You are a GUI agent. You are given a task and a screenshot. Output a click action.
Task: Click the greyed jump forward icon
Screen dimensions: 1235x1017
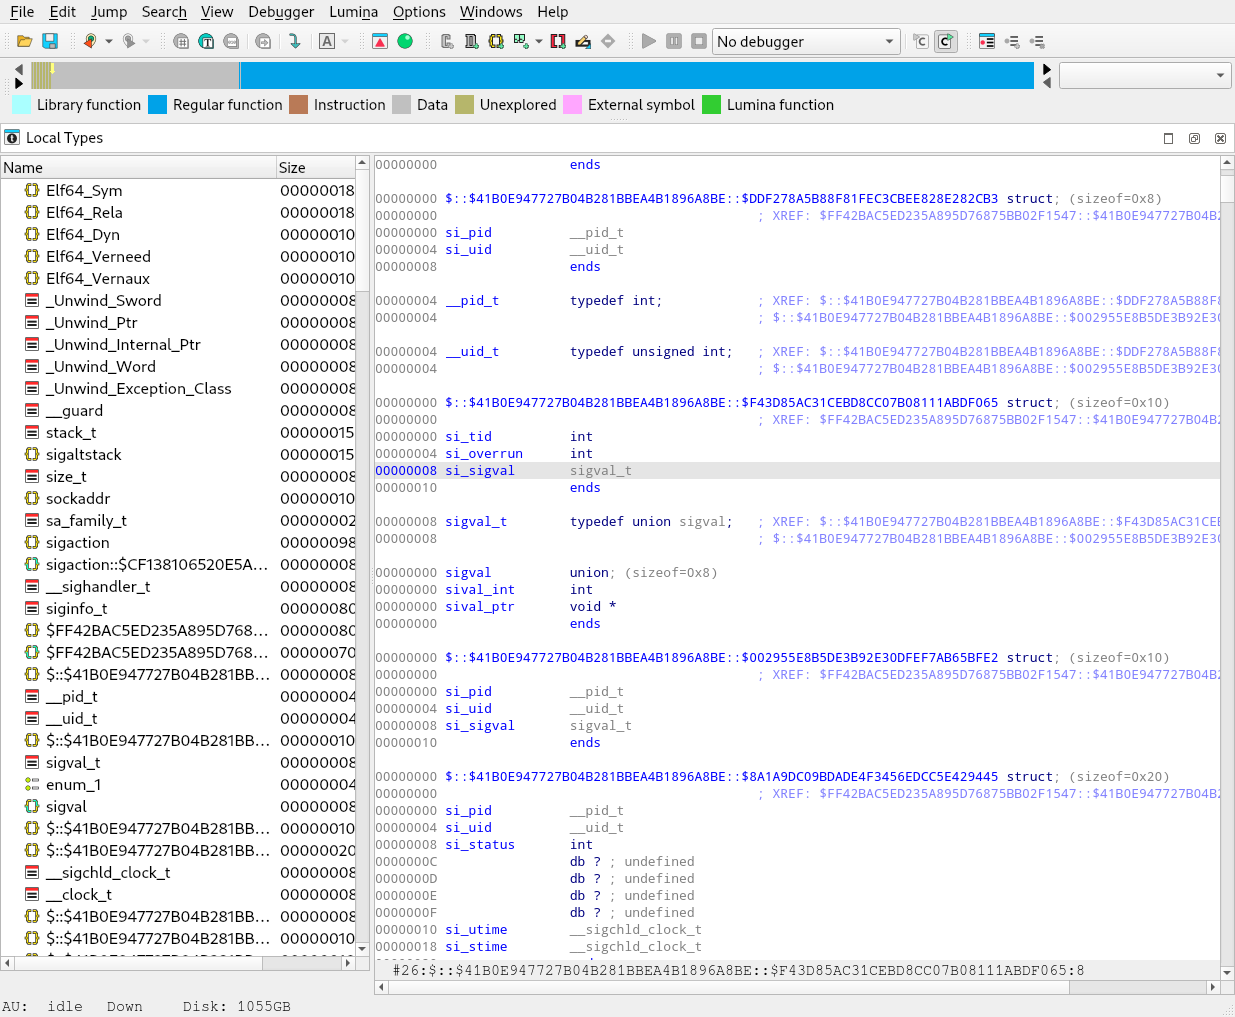[x=129, y=41]
